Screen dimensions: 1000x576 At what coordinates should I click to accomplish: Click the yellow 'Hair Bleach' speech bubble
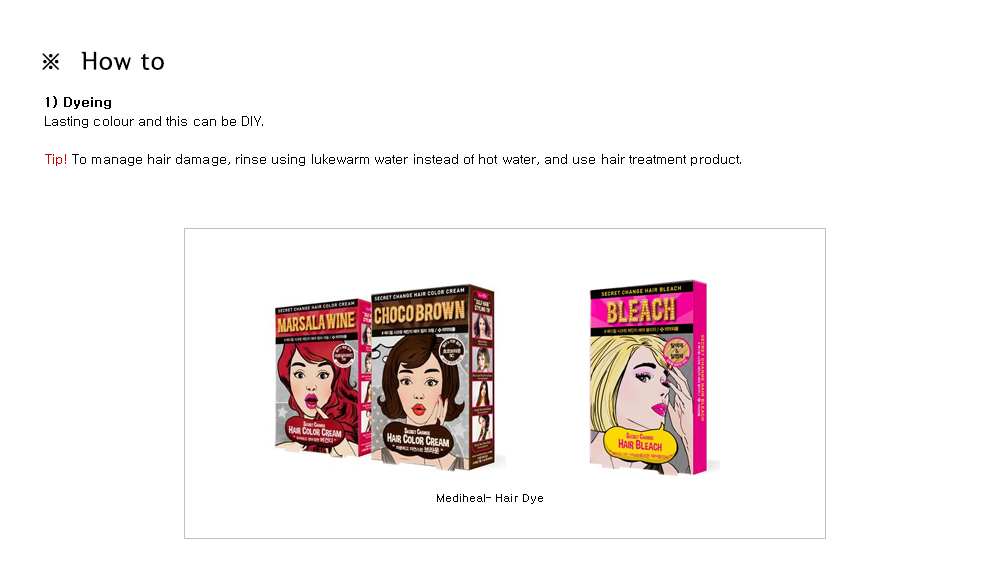[640, 442]
